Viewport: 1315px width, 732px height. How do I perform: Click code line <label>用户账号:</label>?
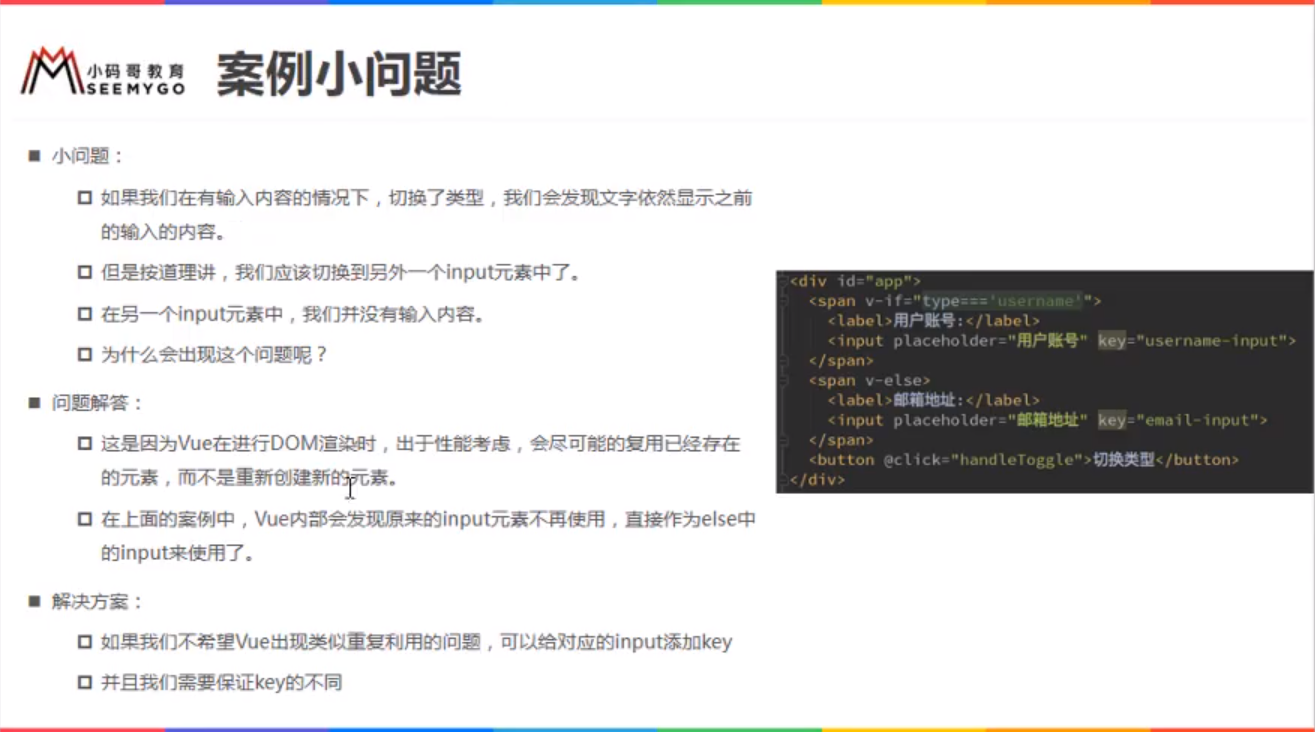click(x=933, y=321)
